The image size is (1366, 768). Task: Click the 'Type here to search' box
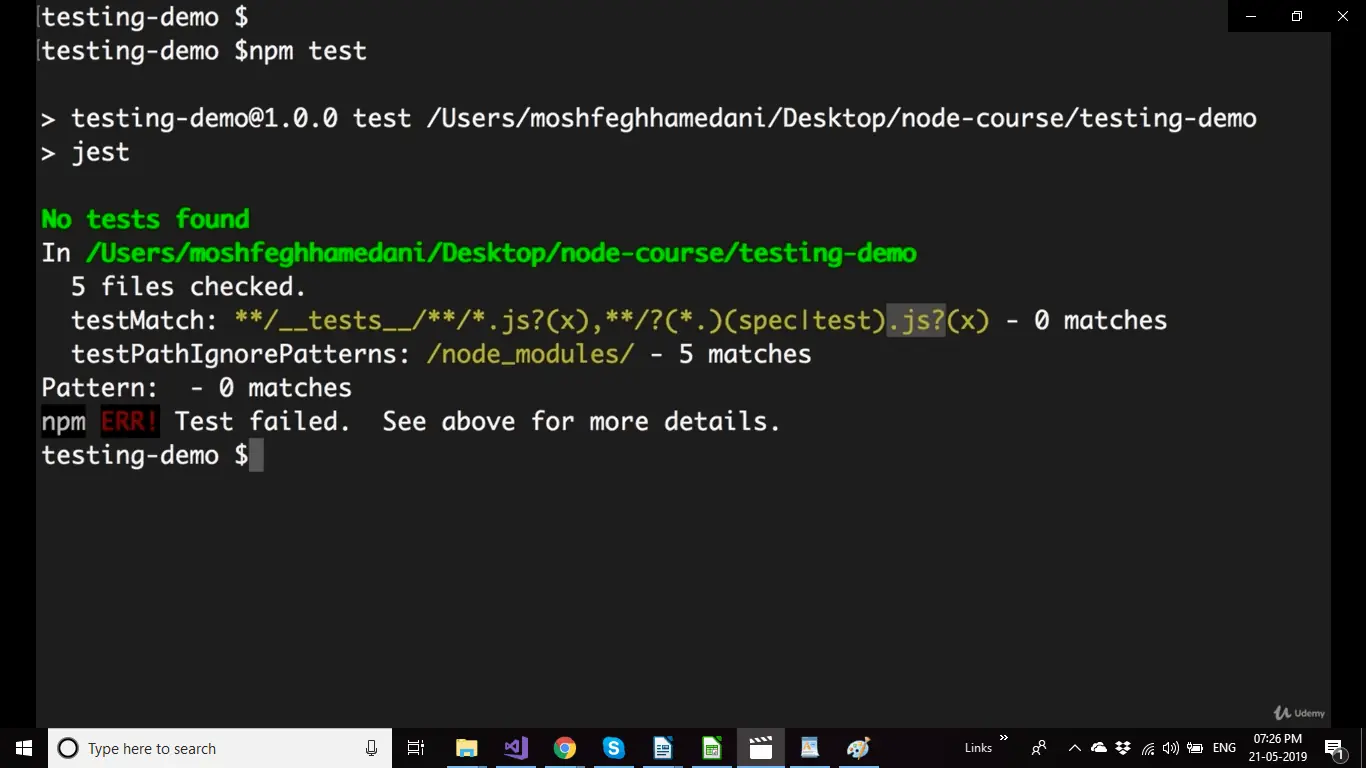click(x=218, y=748)
